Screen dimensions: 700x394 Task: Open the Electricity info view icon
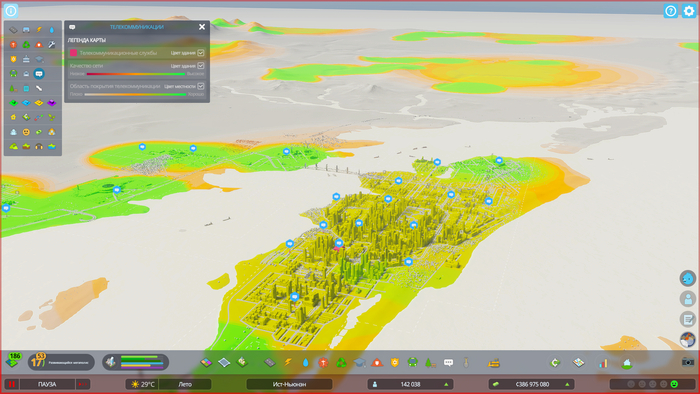pyautogui.click(x=39, y=30)
